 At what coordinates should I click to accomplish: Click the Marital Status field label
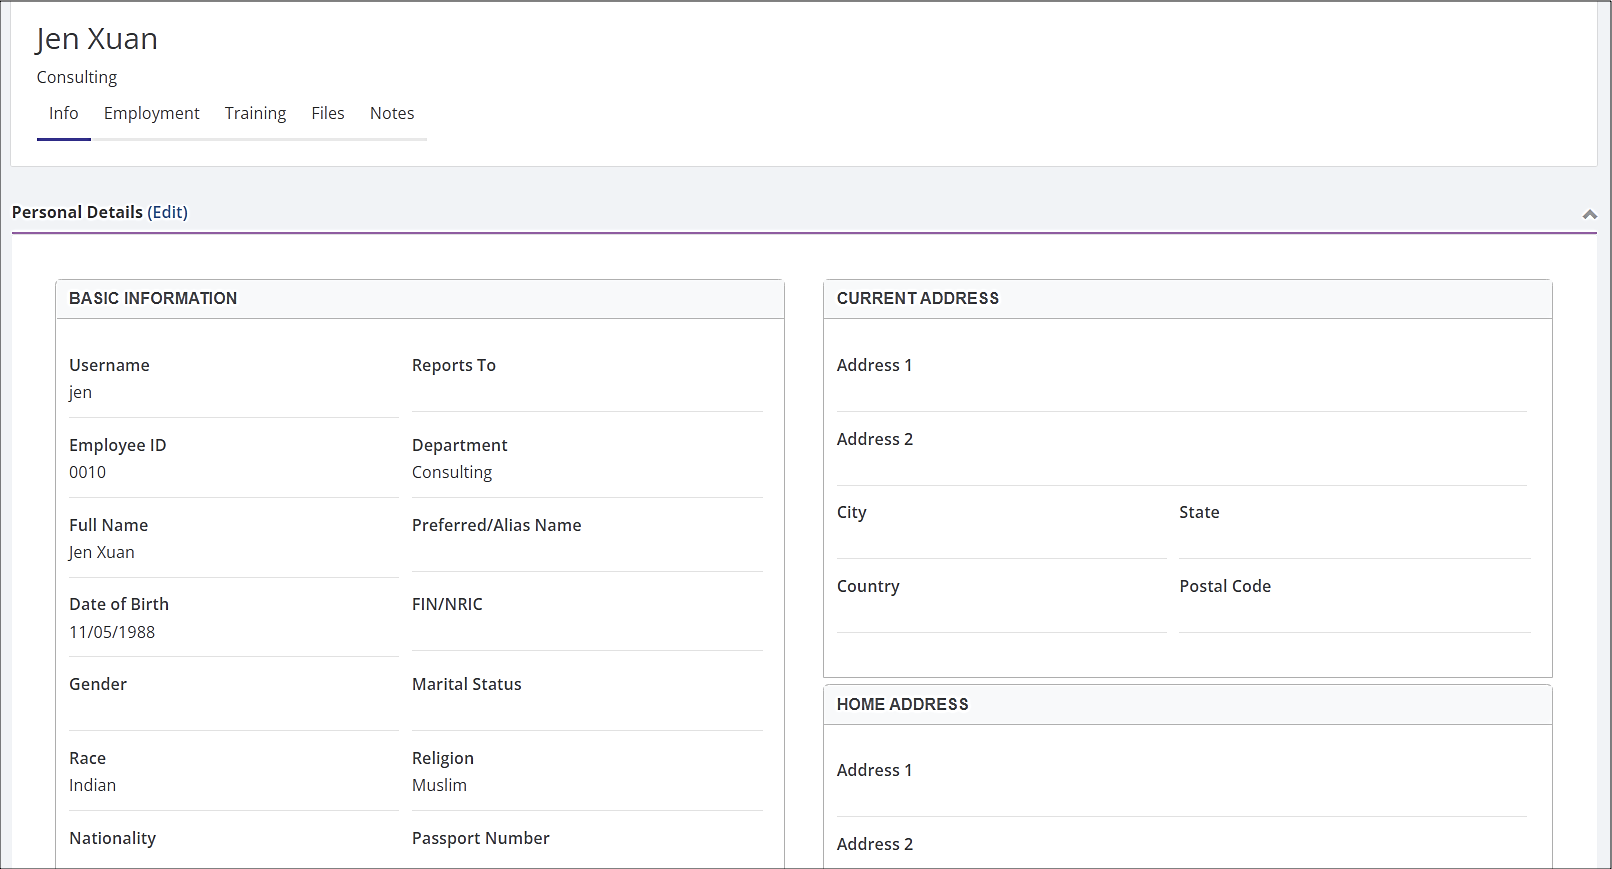point(467,684)
